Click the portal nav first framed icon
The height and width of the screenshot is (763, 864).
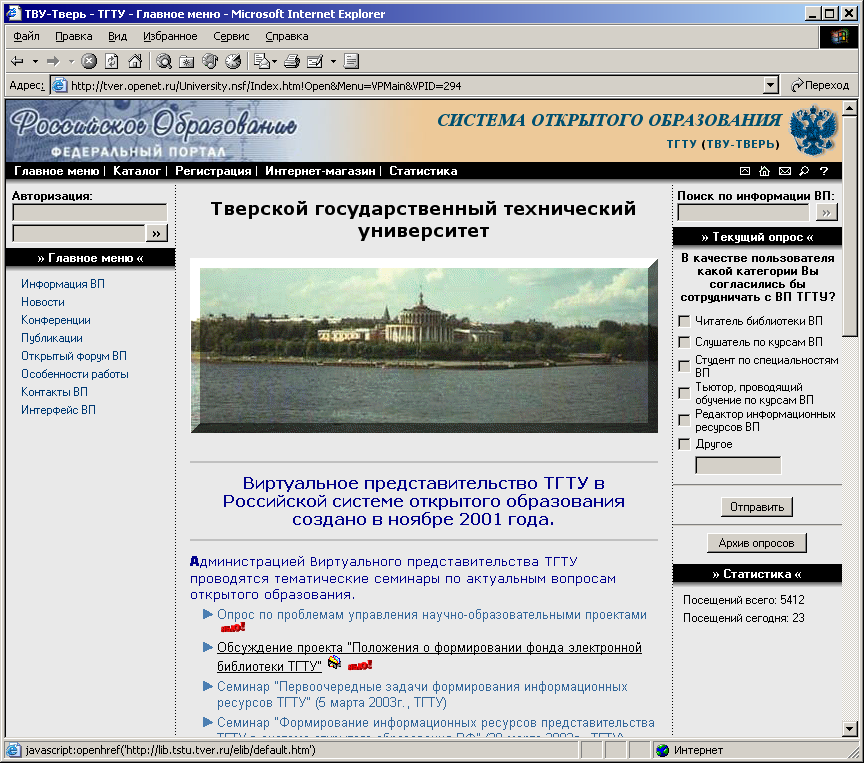[745, 171]
